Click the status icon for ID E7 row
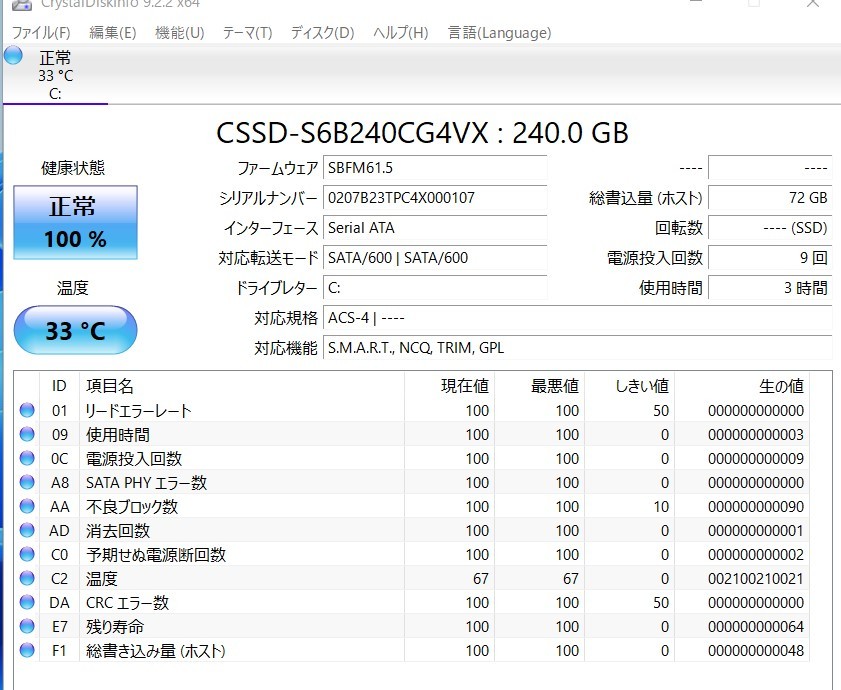Viewport: 841px width, 690px height. (x=27, y=626)
